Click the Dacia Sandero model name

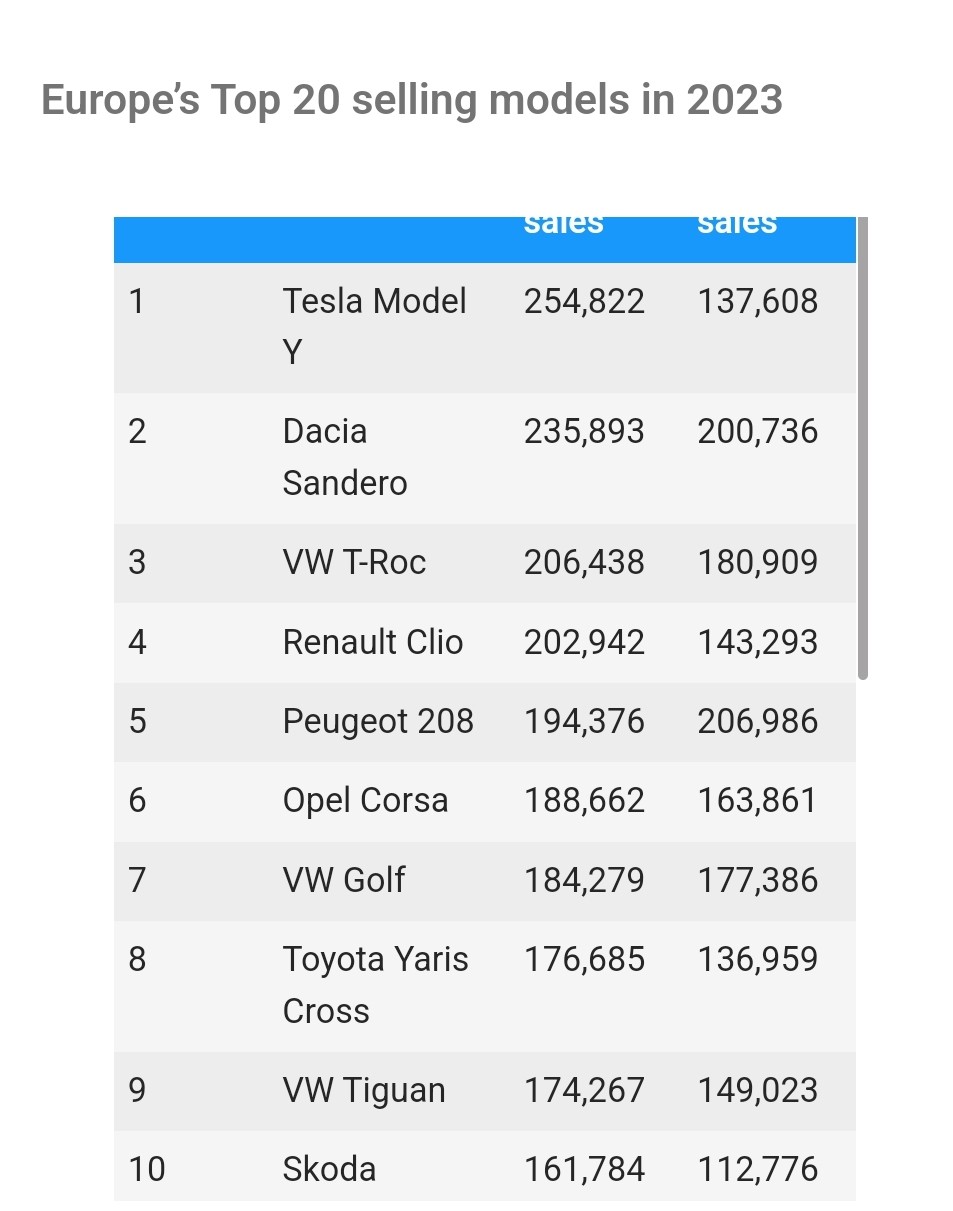tap(344, 457)
